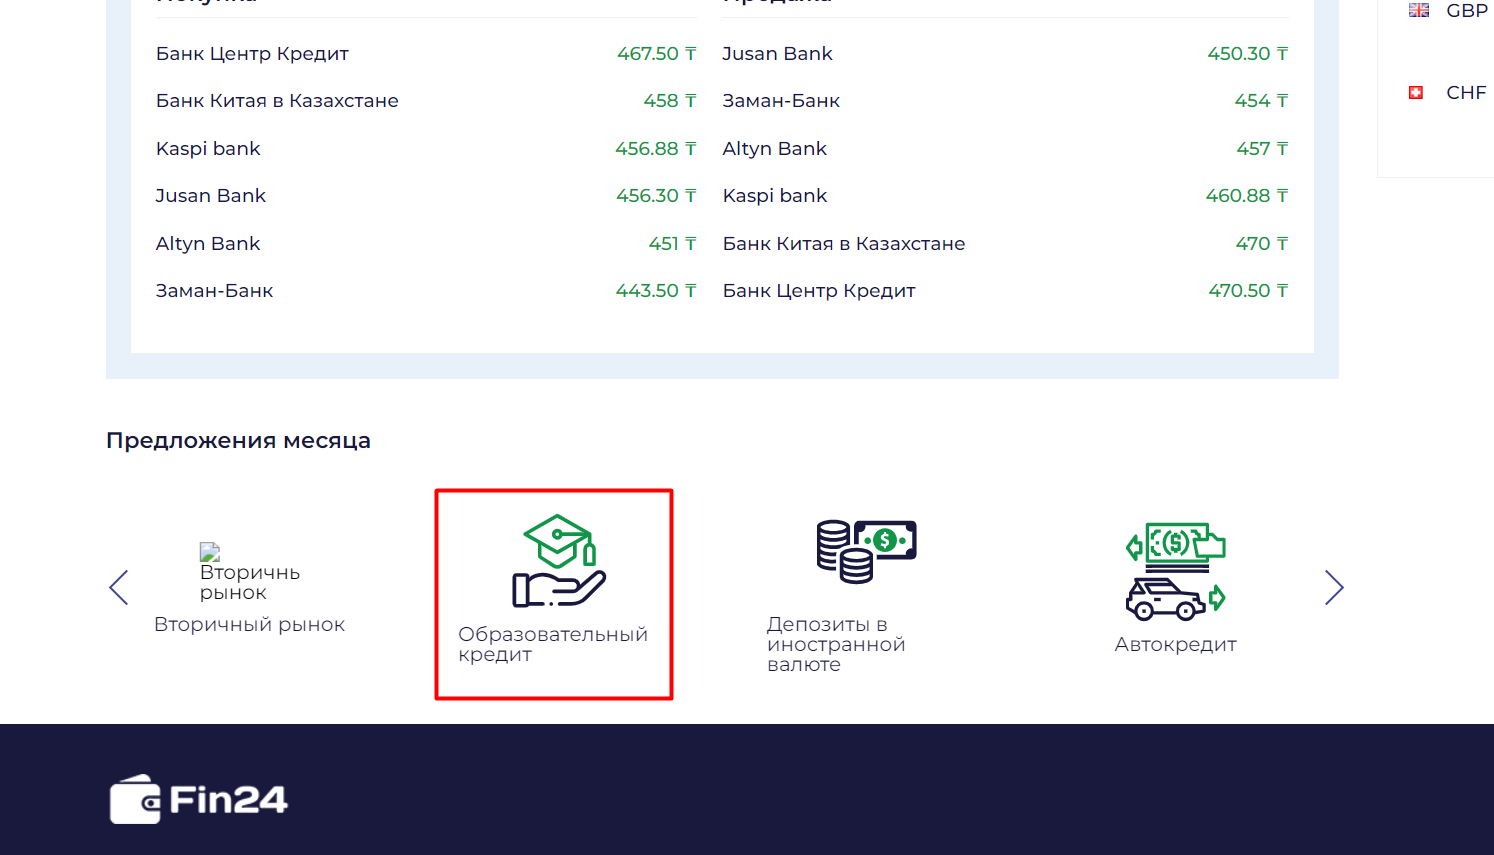Open the graduation cap education loan icon
The height and width of the screenshot is (855, 1494).
coord(559,561)
